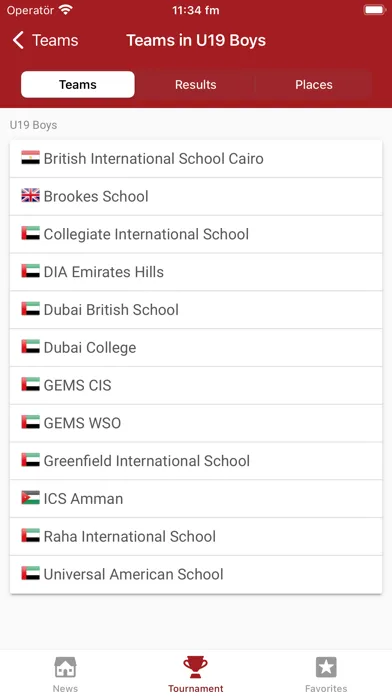Select the Tournament trophy icon
The image size is (392, 696).
point(195,667)
